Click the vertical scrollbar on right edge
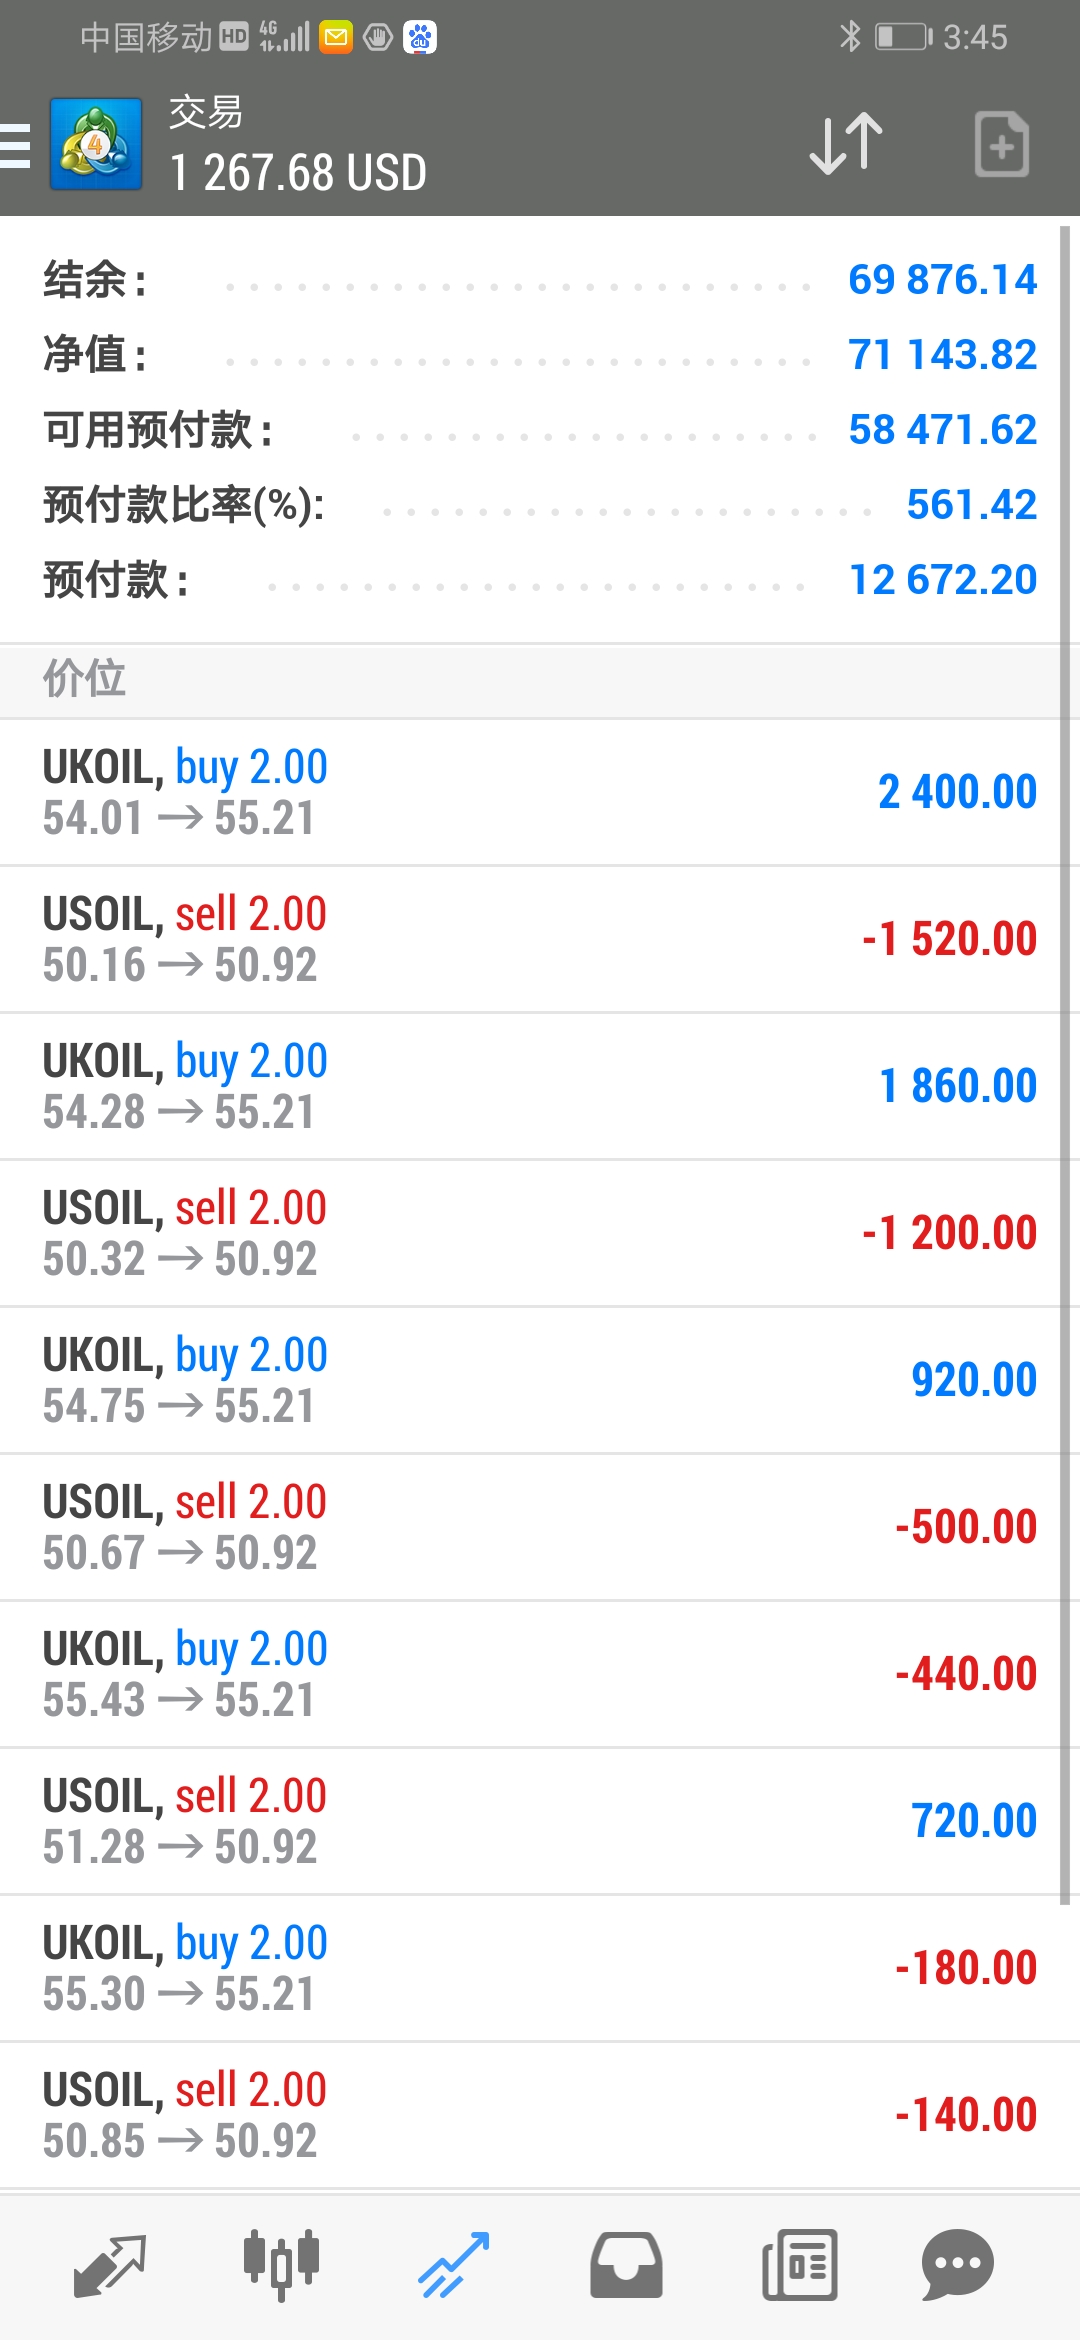1080x2340 pixels. tap(1065, 1065)
